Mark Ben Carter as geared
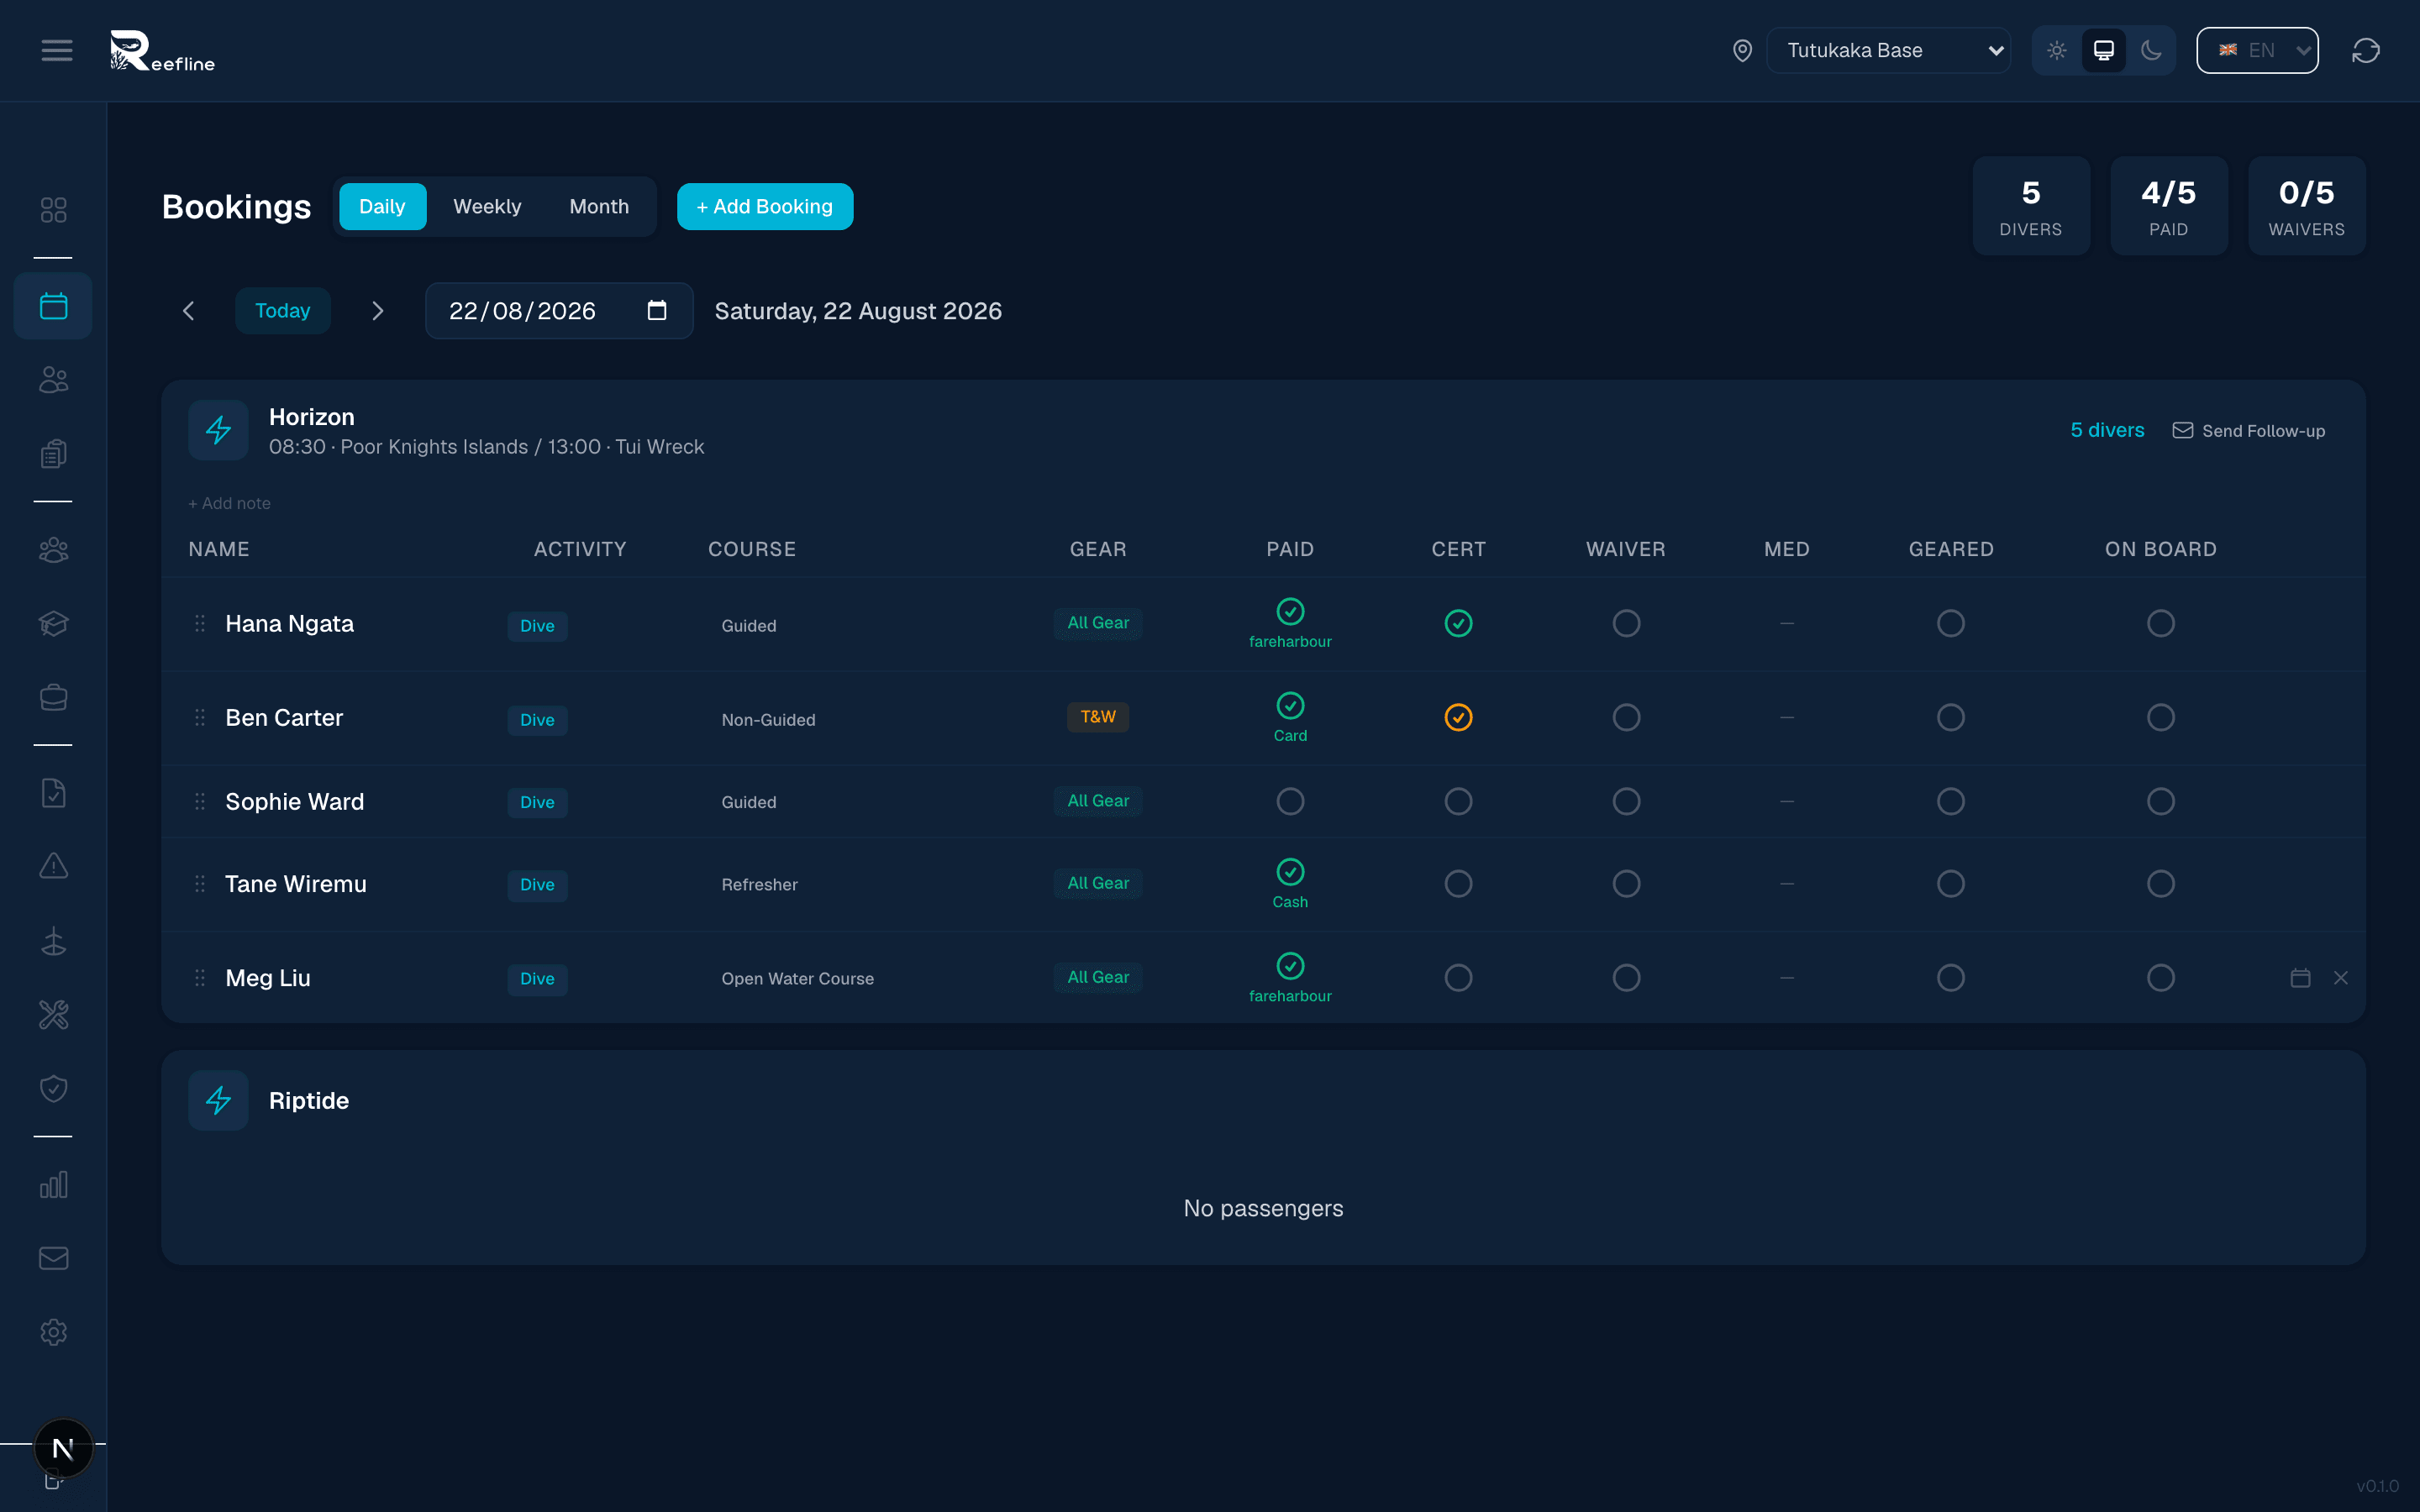Viewport: 2420px width, 1512px height. (1950, 717)
